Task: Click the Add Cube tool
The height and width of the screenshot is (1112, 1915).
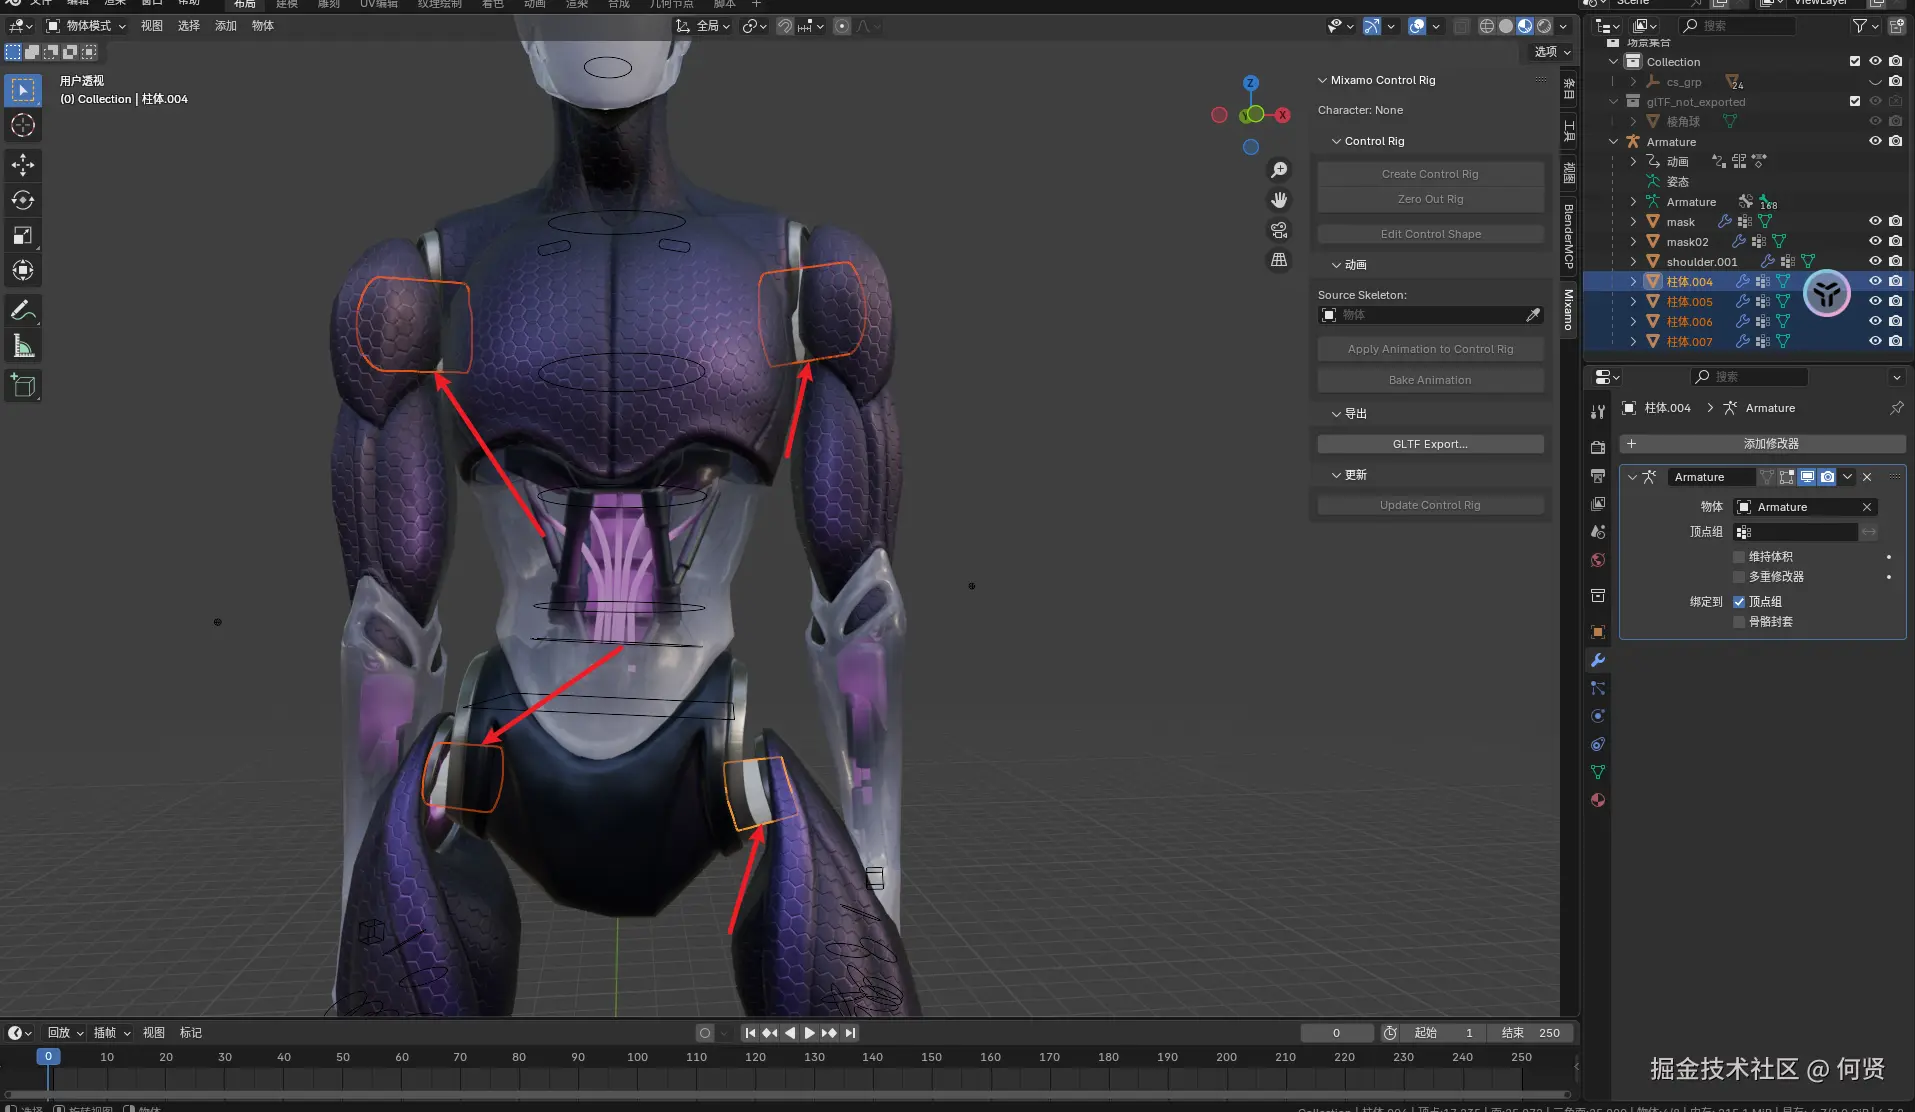Action: pos(23,386)
